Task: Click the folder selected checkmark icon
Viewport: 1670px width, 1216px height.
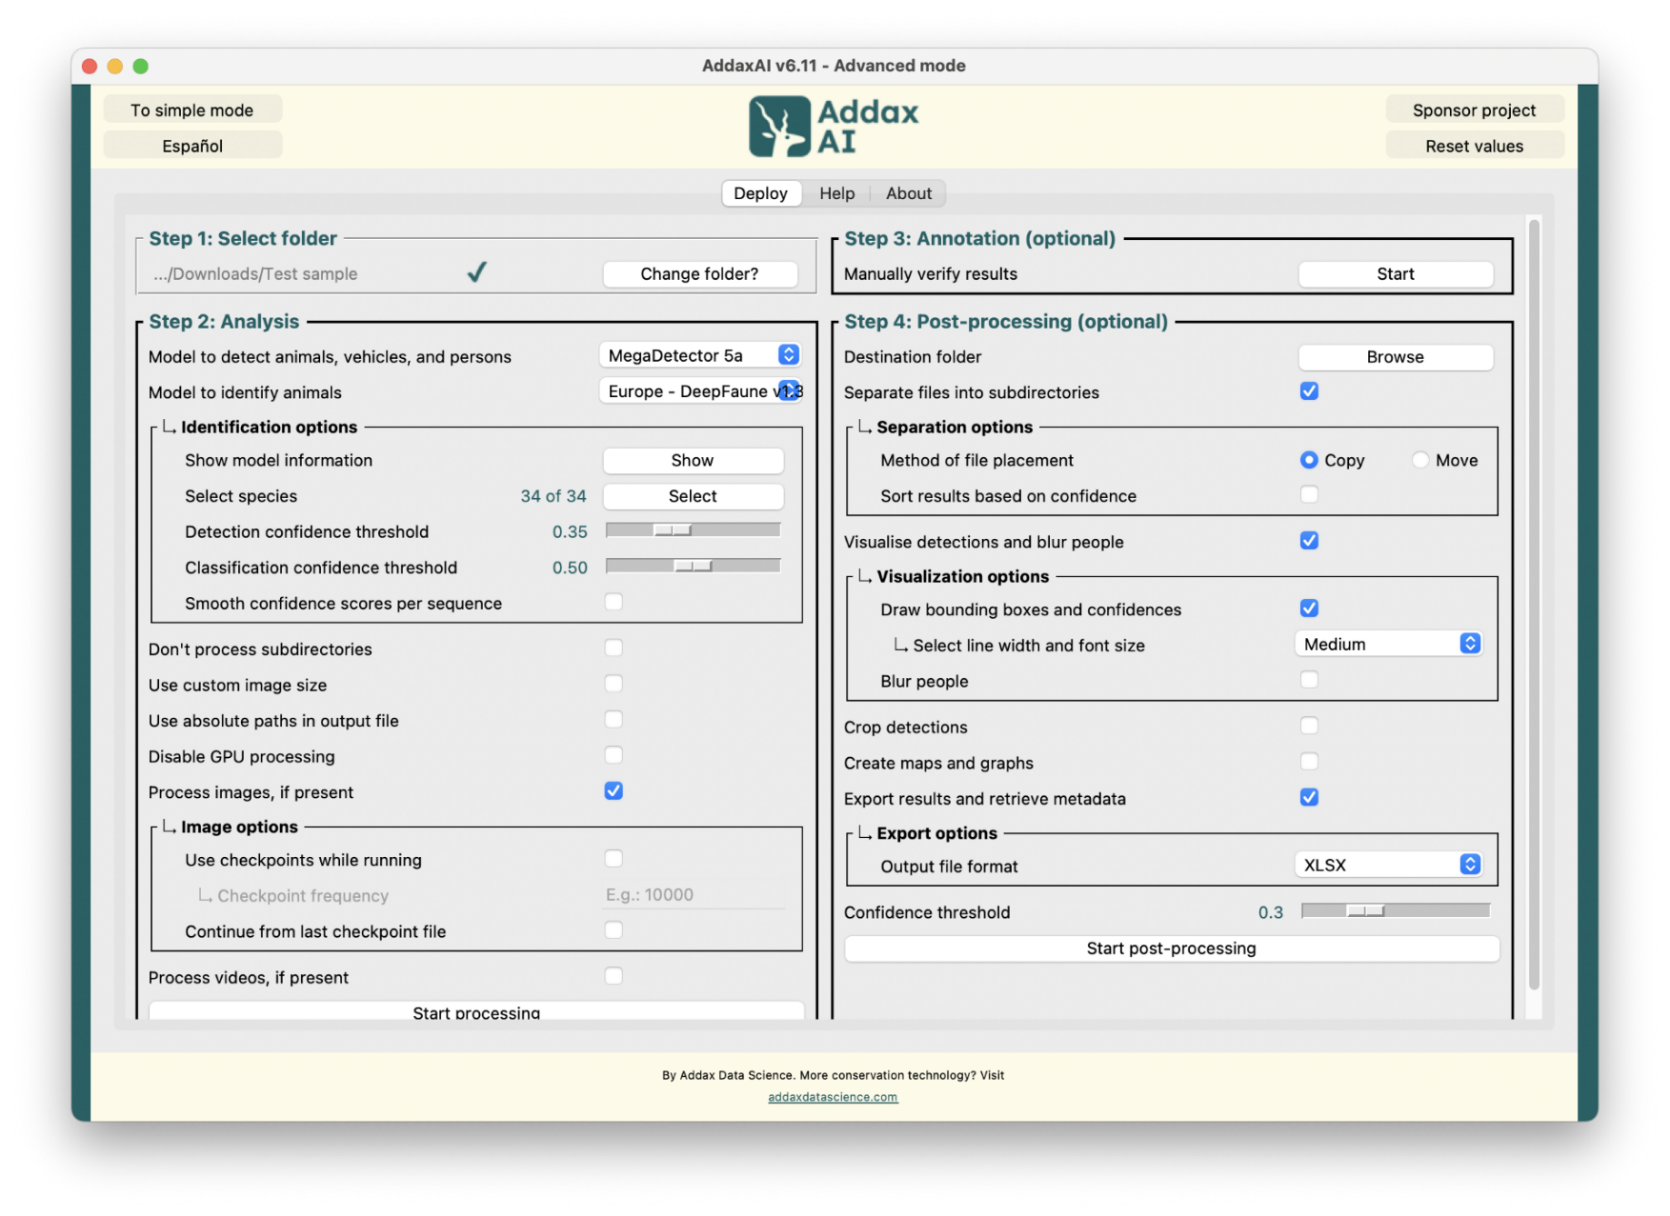Action: [477, 272]
